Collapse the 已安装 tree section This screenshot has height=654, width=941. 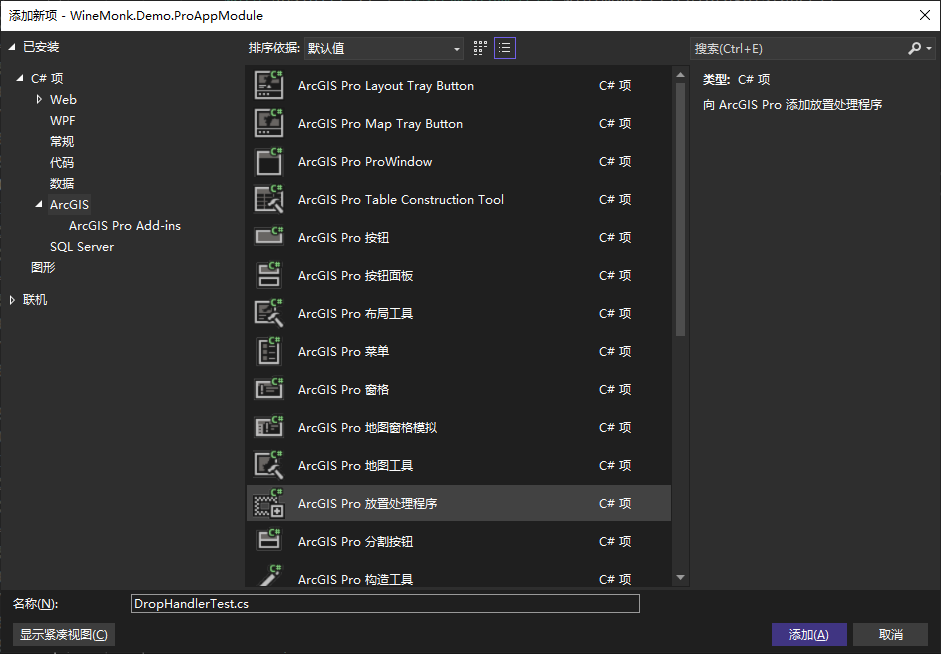click(x=12, y=47)
